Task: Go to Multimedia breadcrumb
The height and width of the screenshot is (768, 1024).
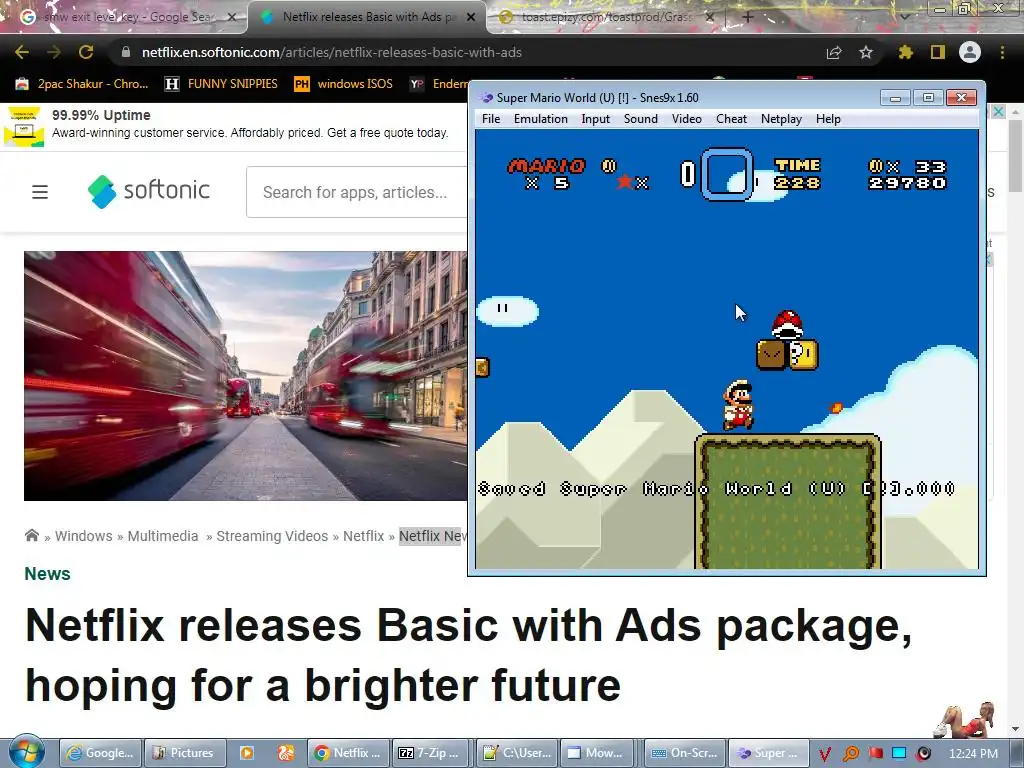Action: tap(163, 536)
